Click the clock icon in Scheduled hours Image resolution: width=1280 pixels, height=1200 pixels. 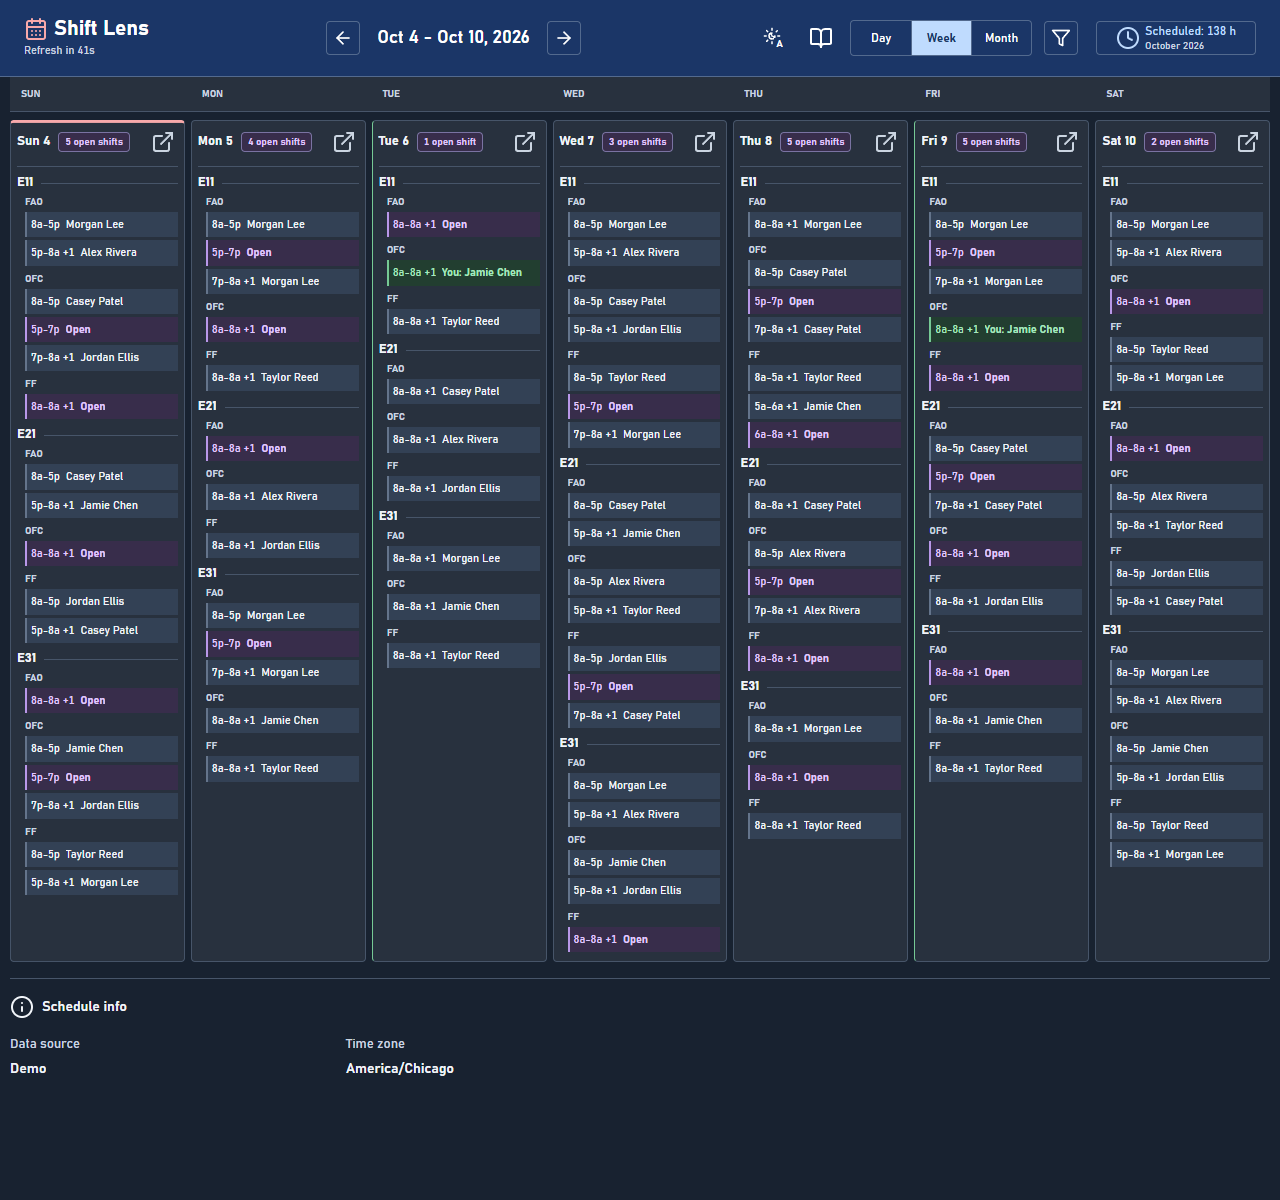tap(1127, 38)
